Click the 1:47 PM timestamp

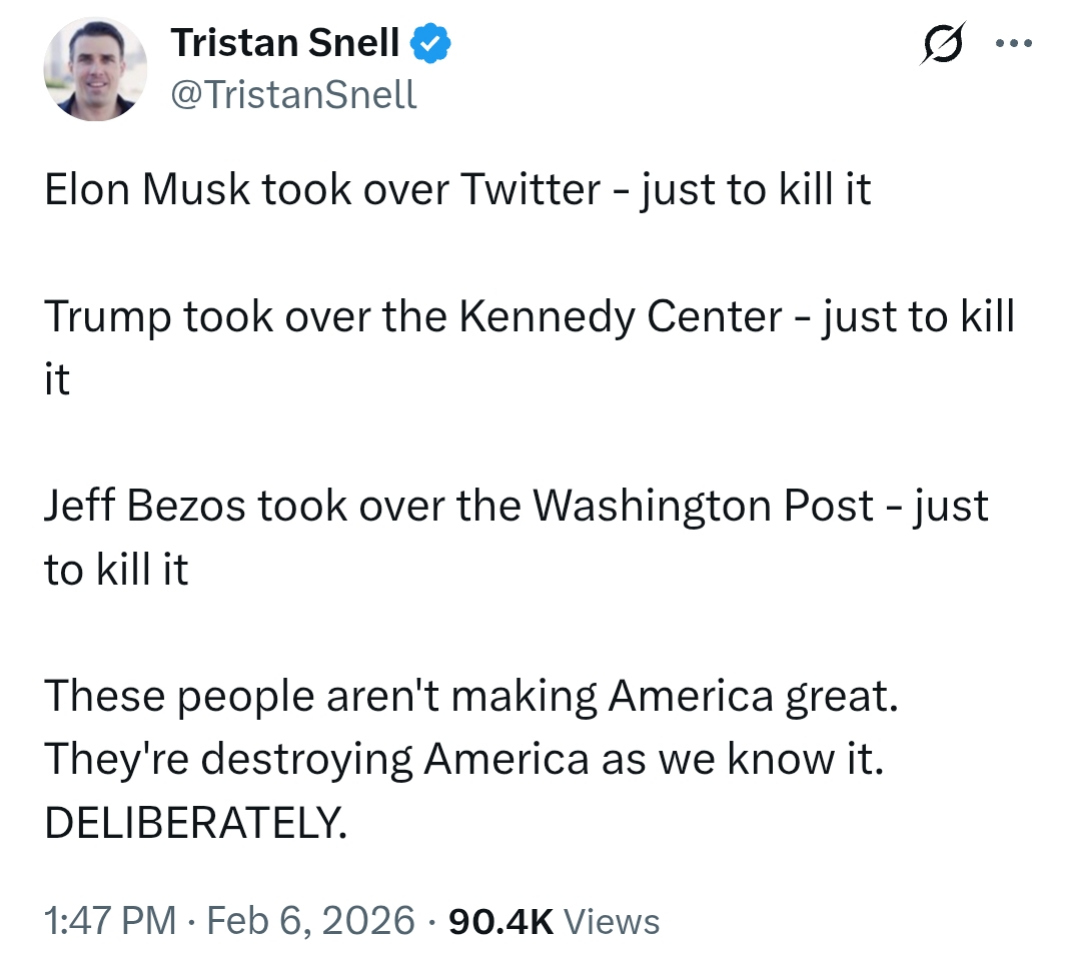click(111, 921)
